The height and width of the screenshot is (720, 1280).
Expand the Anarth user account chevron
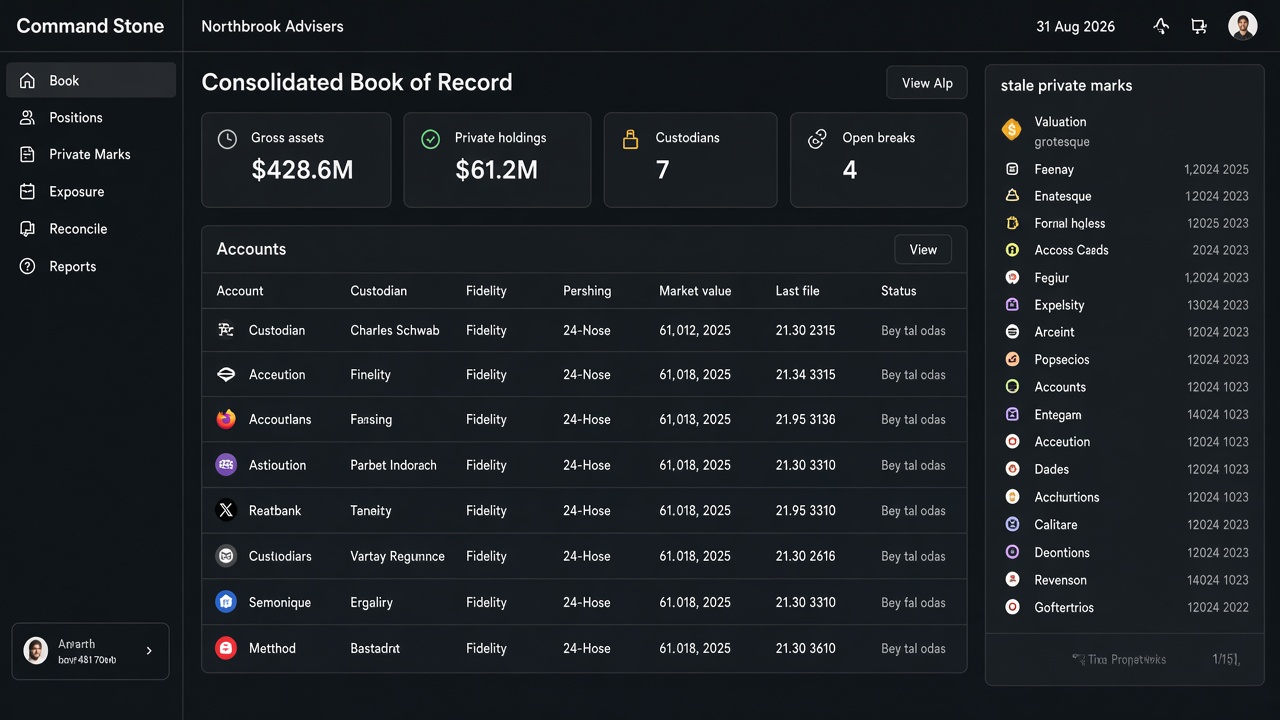[149, 651]
